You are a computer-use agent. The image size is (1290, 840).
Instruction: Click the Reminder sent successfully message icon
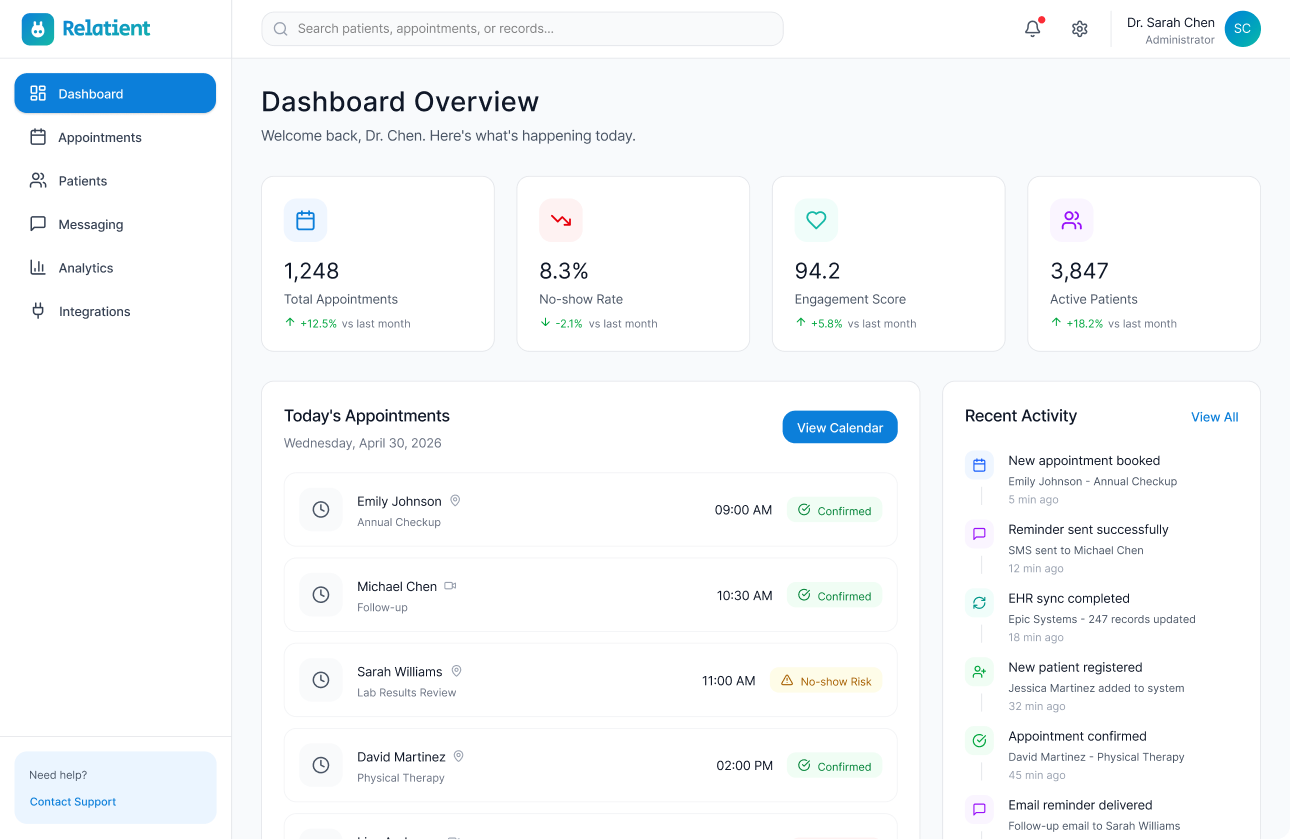click(x=980, y=534)
